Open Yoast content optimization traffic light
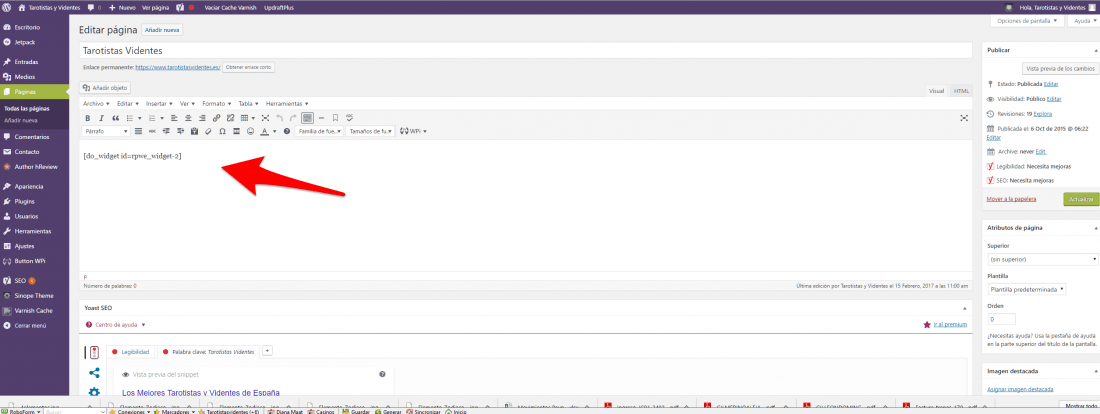 pos(93,352)
